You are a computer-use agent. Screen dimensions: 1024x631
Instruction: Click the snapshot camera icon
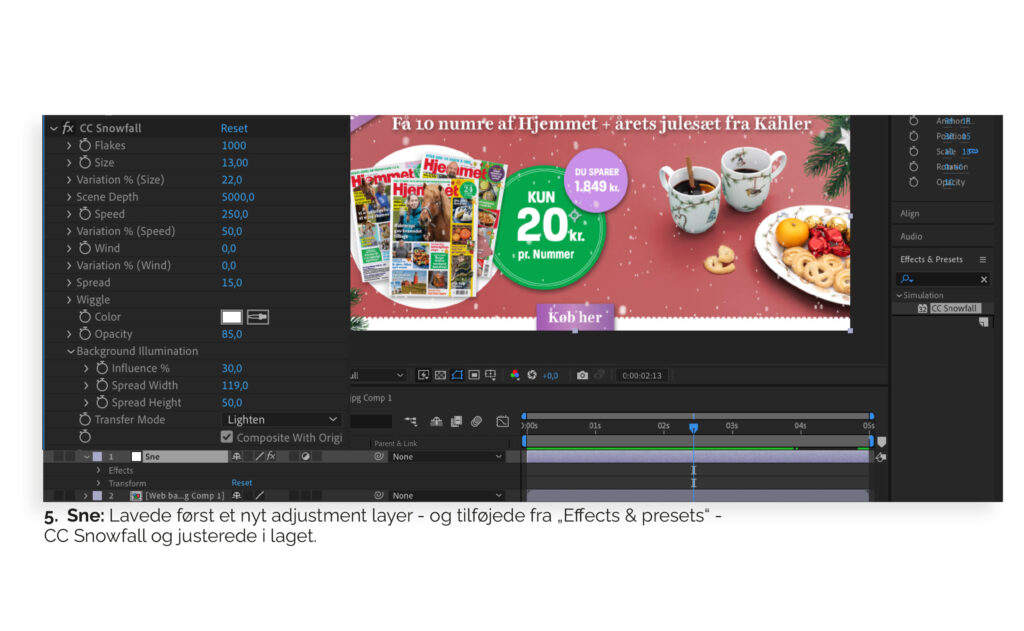(582, 375)
